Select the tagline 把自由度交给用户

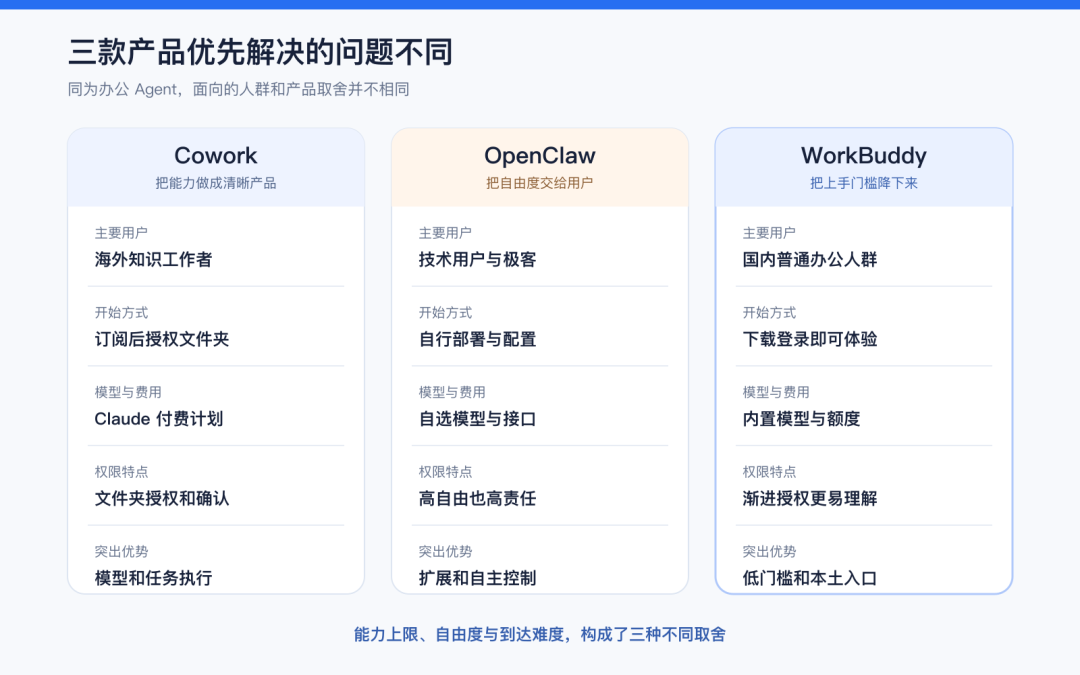coord(540,183)
